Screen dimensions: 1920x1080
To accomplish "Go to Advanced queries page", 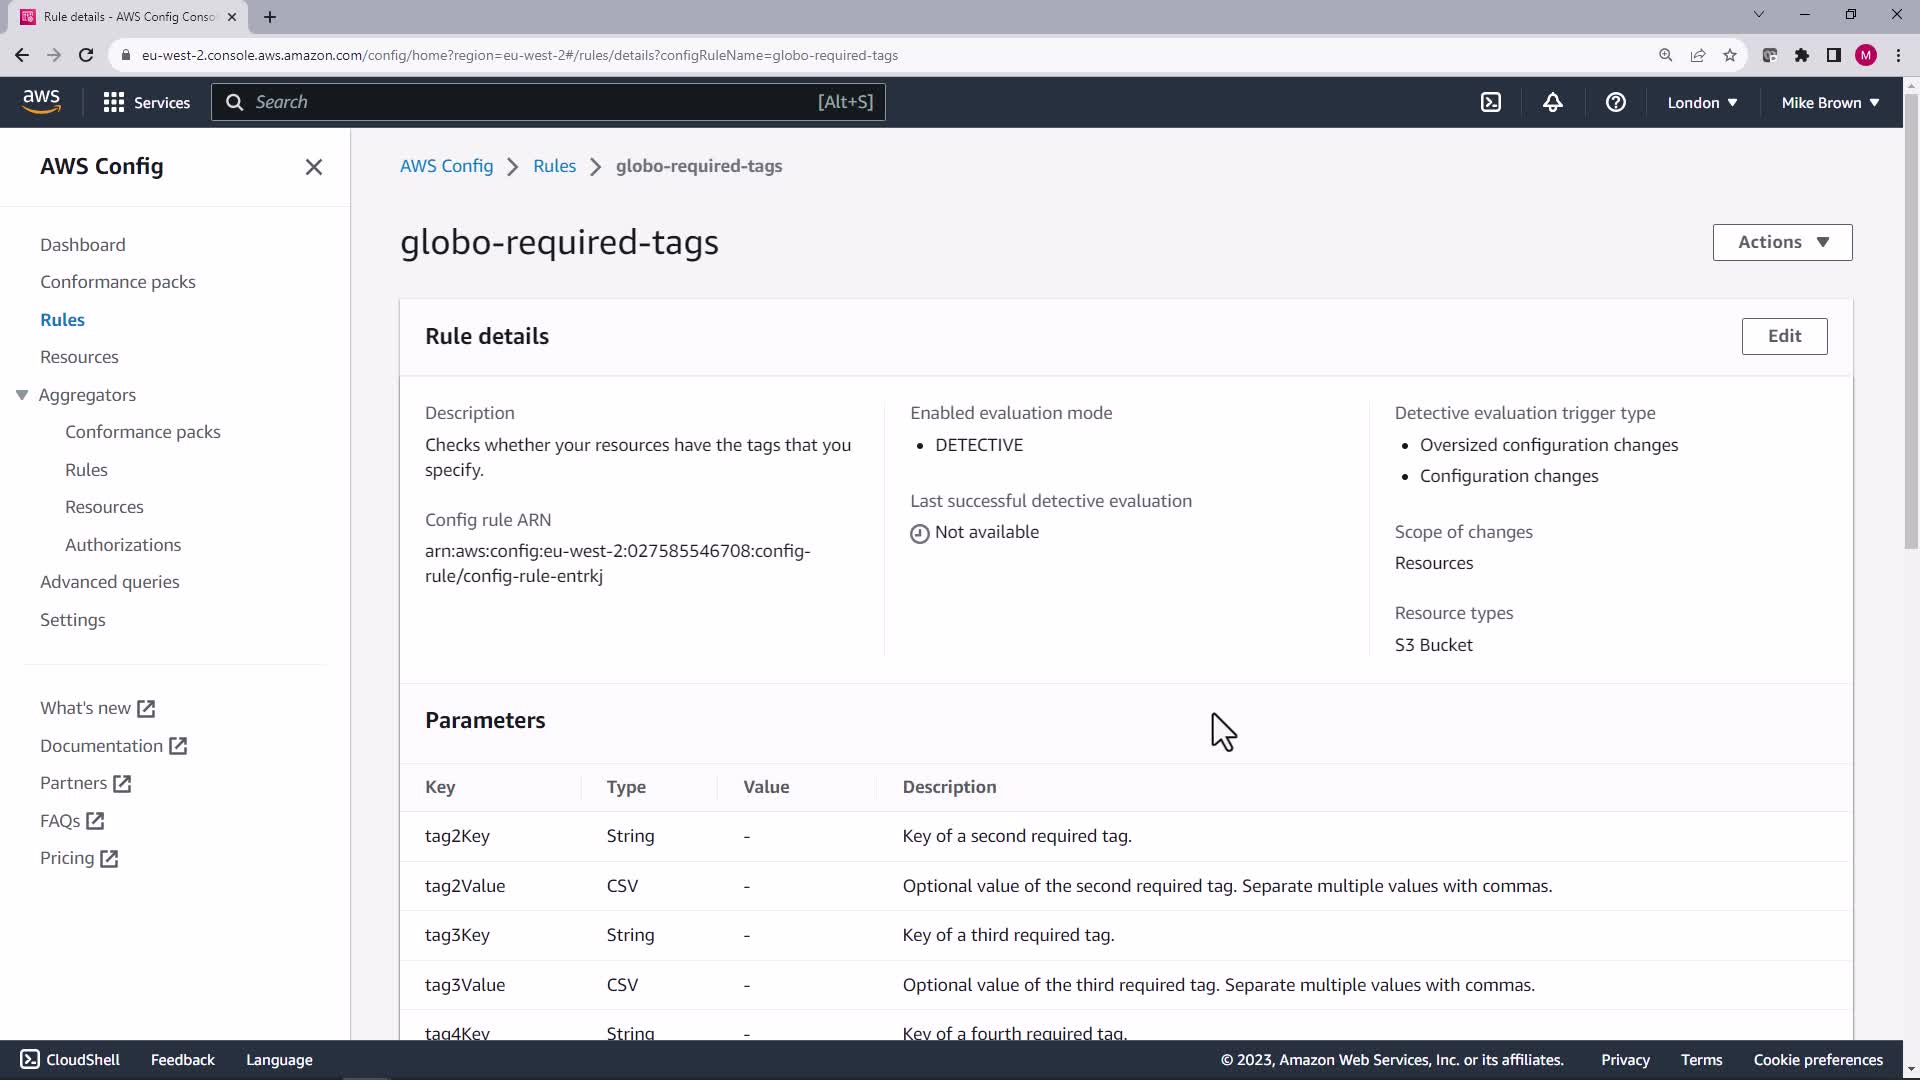I will pyautogui.click(x=110, y=582).
